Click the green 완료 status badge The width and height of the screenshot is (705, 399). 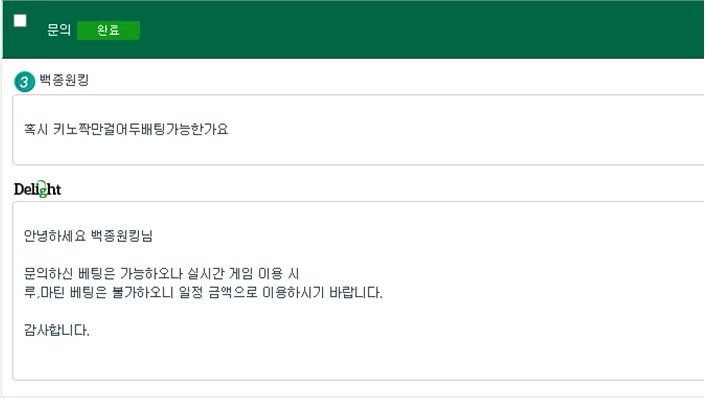pos(108,31)
